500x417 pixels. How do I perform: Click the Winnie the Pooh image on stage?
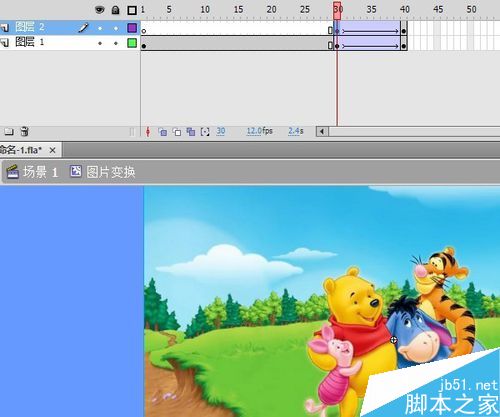point(322,301)
